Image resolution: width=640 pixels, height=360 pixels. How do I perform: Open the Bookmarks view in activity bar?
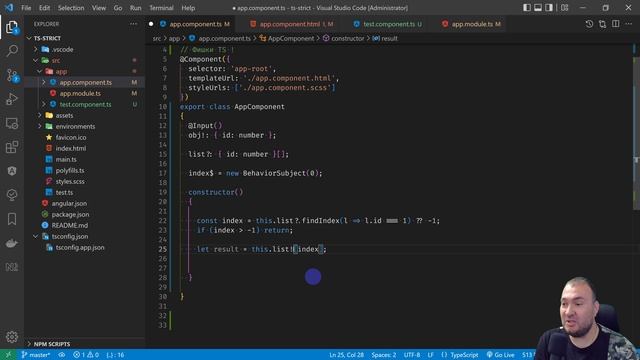pos(12,219)
